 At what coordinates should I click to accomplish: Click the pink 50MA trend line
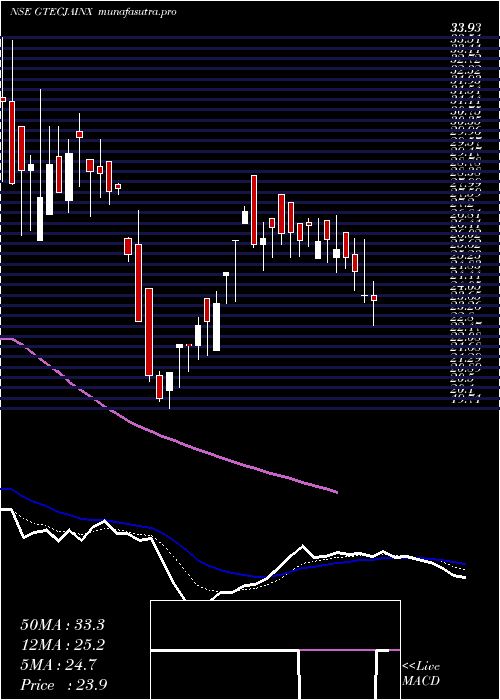tap(169, 438)
